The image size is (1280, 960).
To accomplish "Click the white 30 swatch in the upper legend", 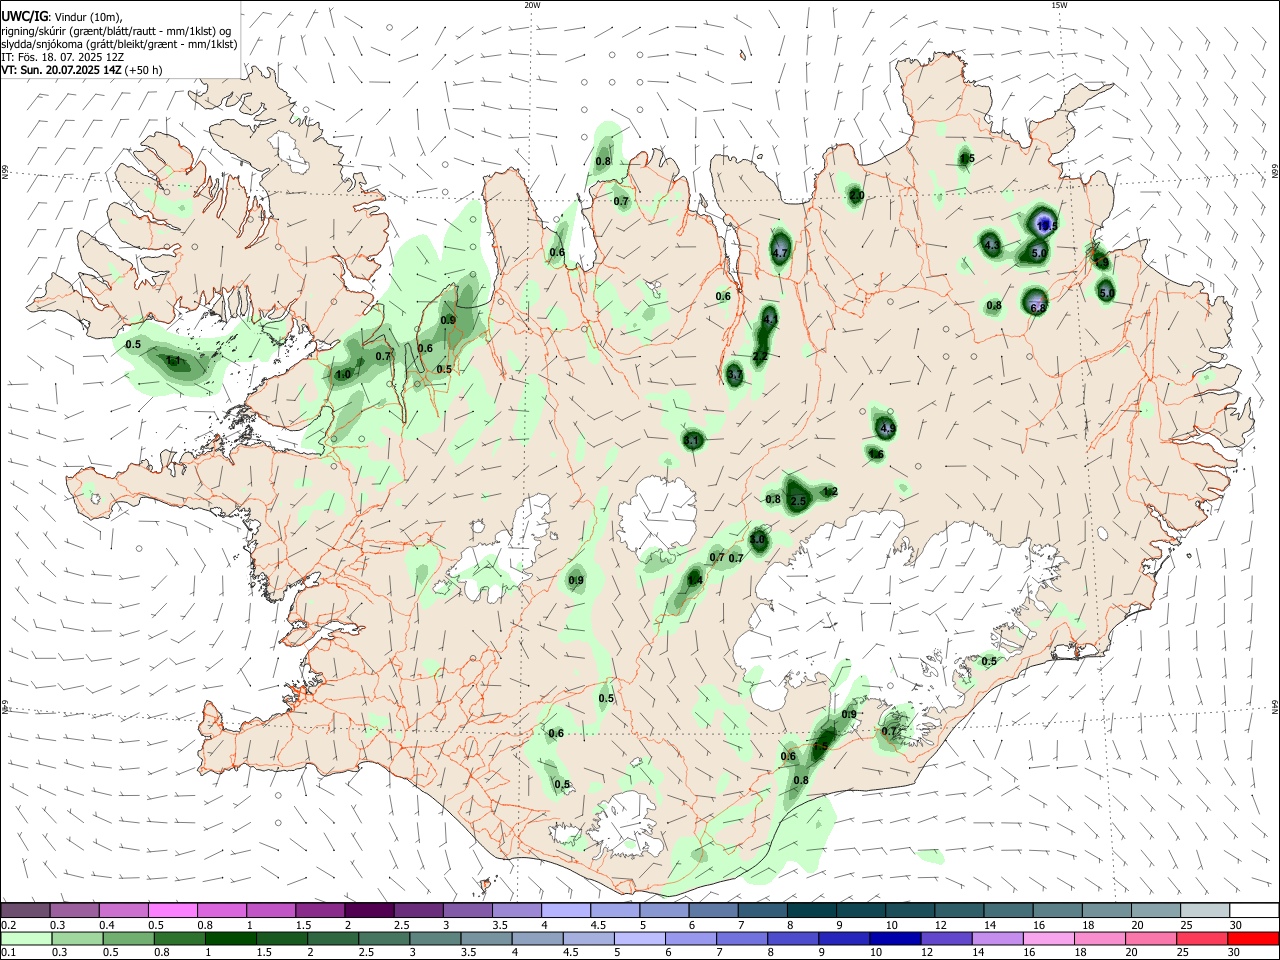I will [x=1253, y=910].
